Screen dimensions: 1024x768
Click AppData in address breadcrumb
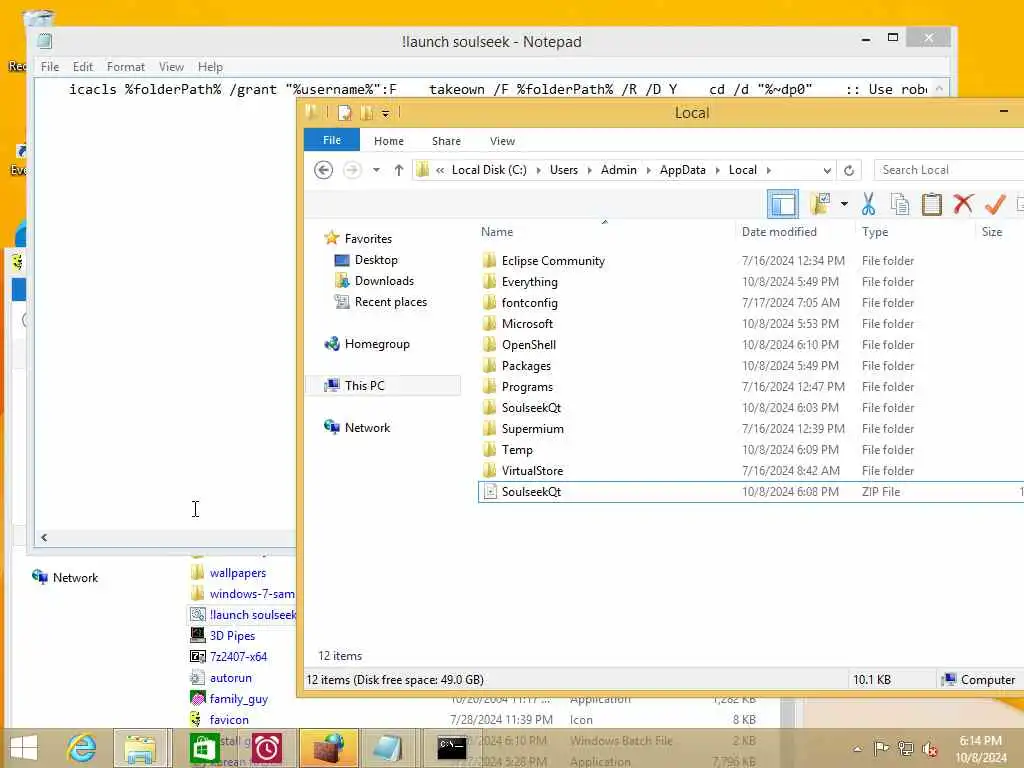(x=682, y=170)
